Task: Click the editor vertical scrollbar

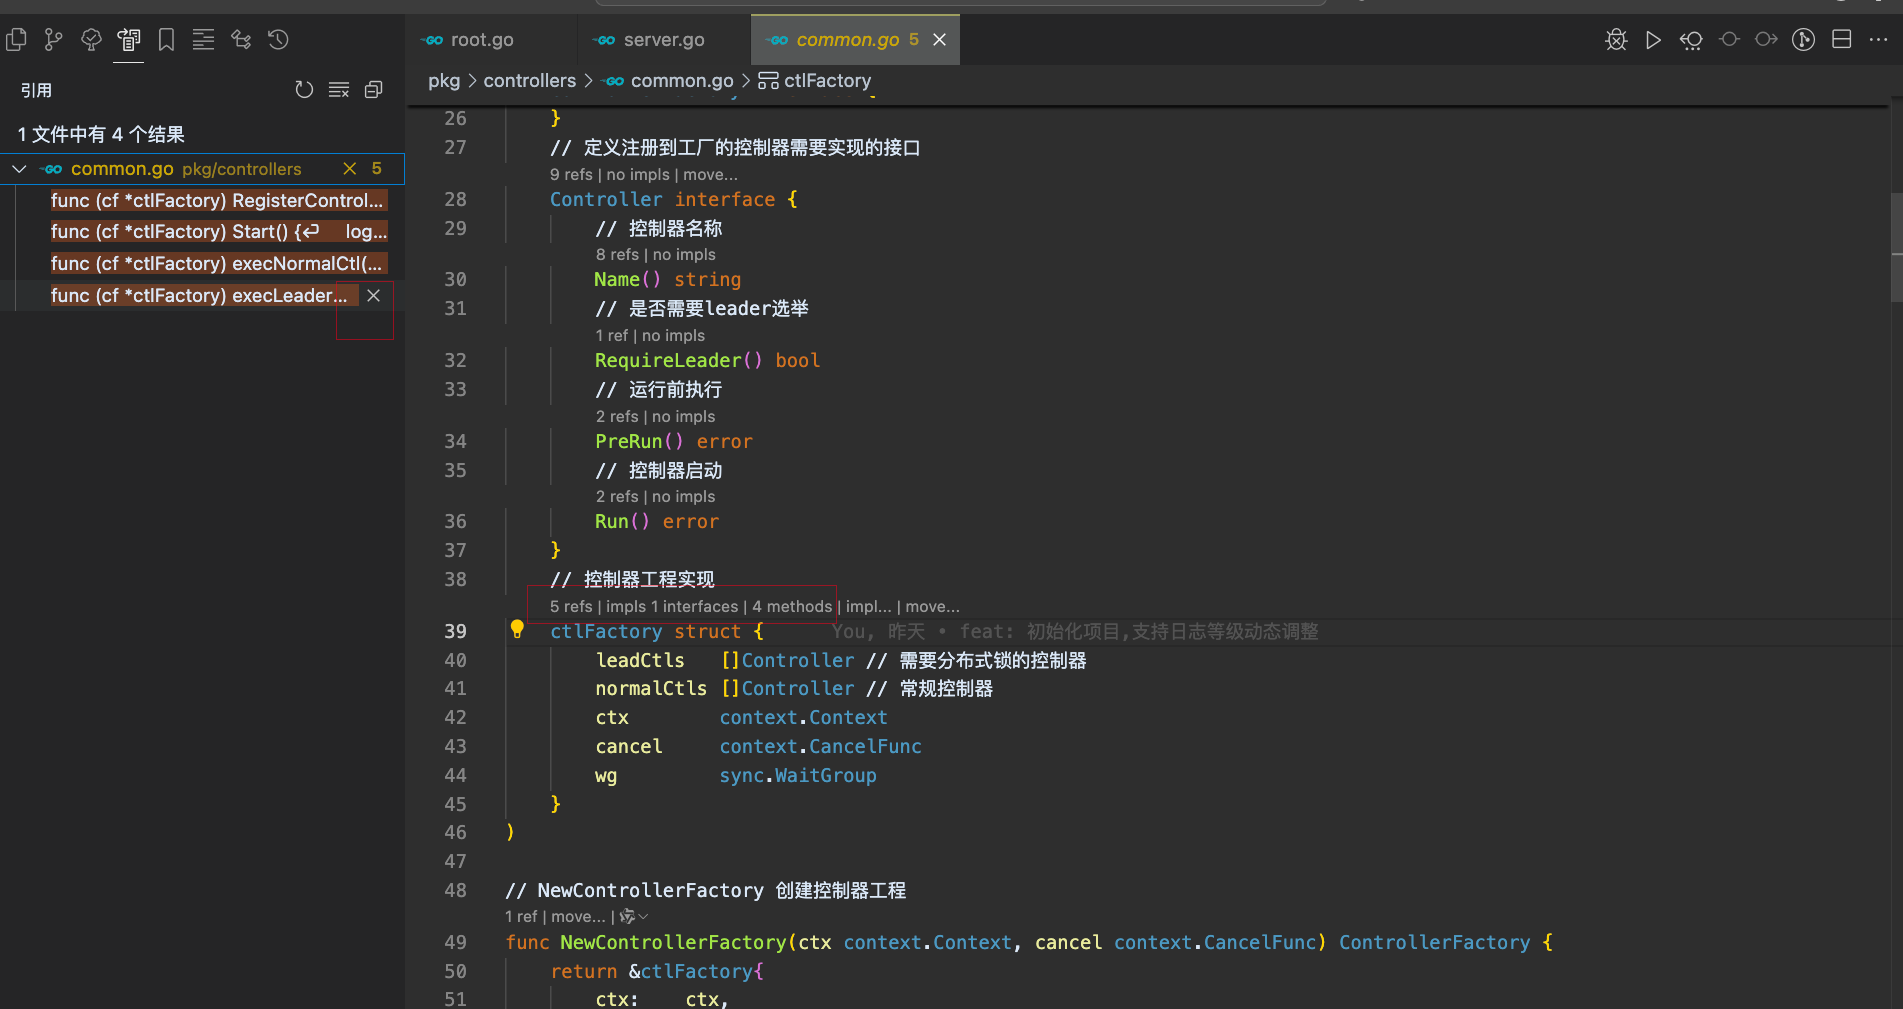Action: pos(1896,247)
